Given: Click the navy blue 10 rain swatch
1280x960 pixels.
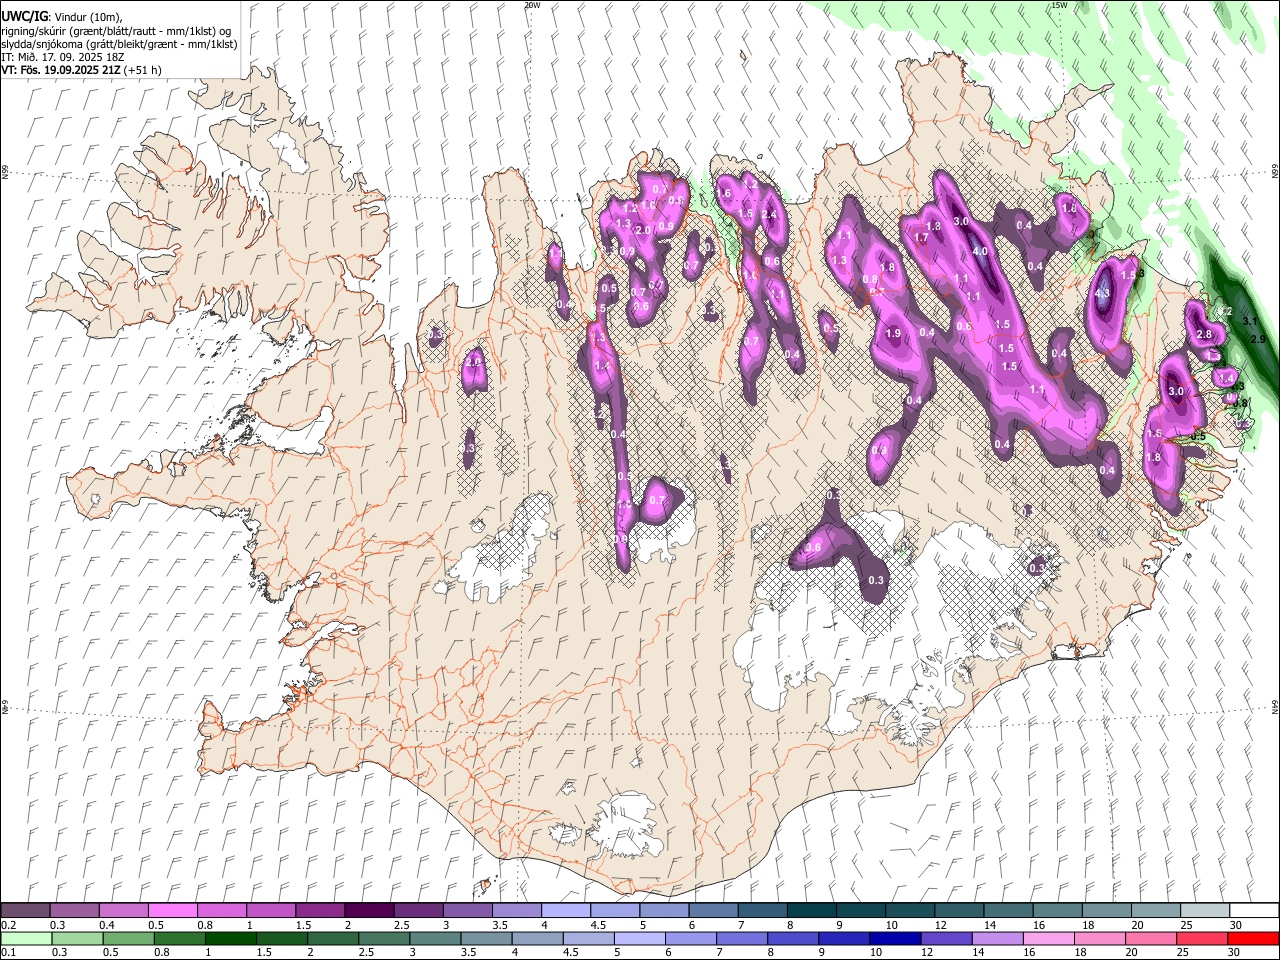Looking at the screenshot, I should (x=895, y=938).
